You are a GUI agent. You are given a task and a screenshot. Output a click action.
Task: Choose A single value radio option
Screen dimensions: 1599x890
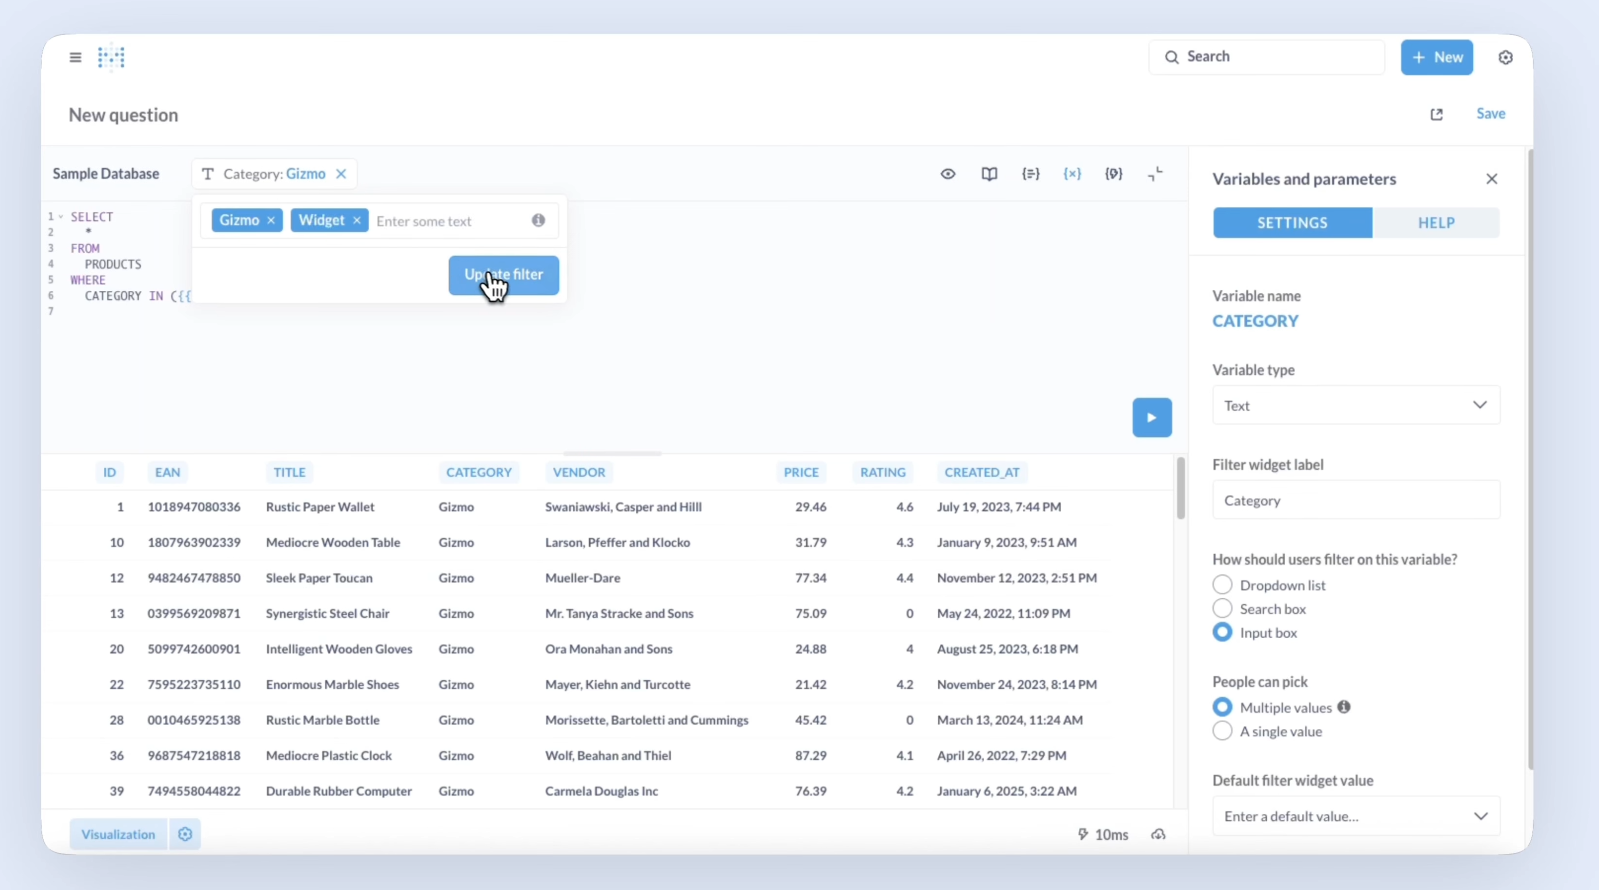point(1222,732)
